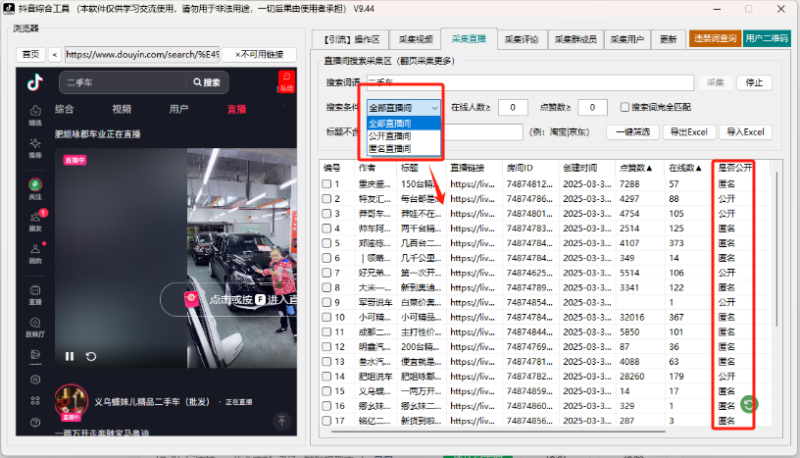This screenshot has width=800, height=458.
Task: Click the 导入Excel button
Action: (745, 132)
